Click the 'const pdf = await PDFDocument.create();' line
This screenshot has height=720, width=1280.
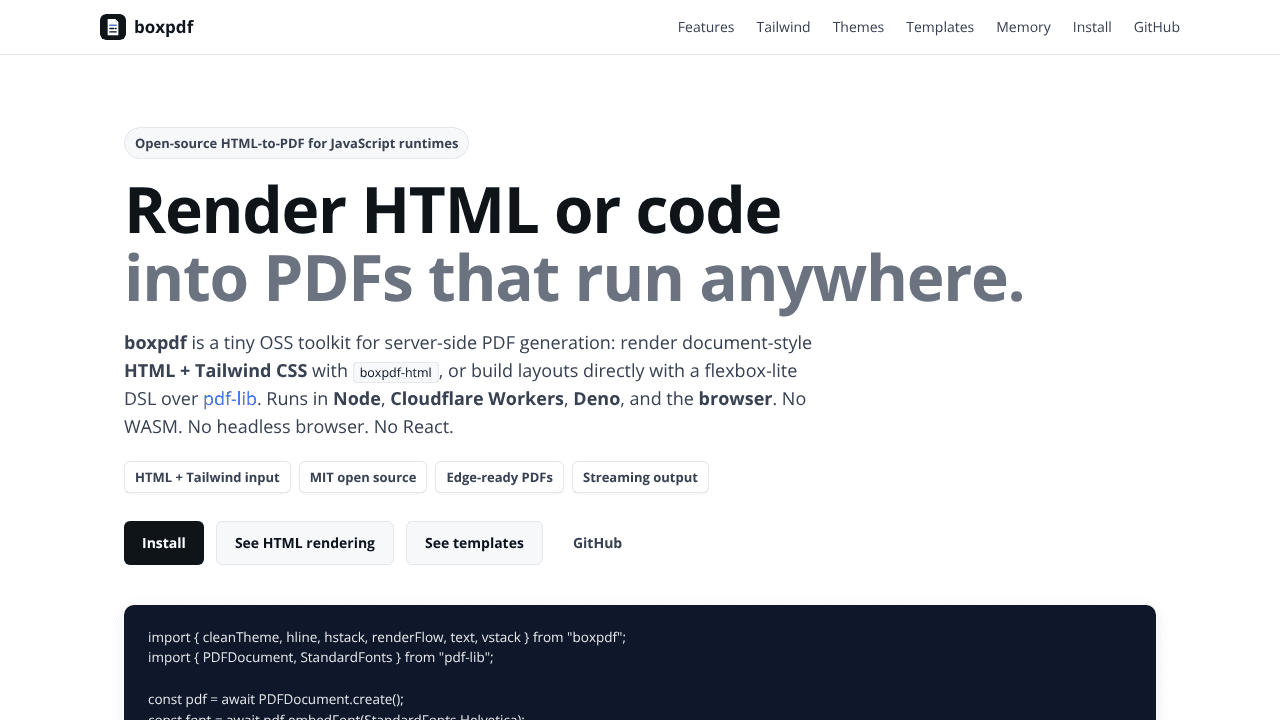(276, 699)
